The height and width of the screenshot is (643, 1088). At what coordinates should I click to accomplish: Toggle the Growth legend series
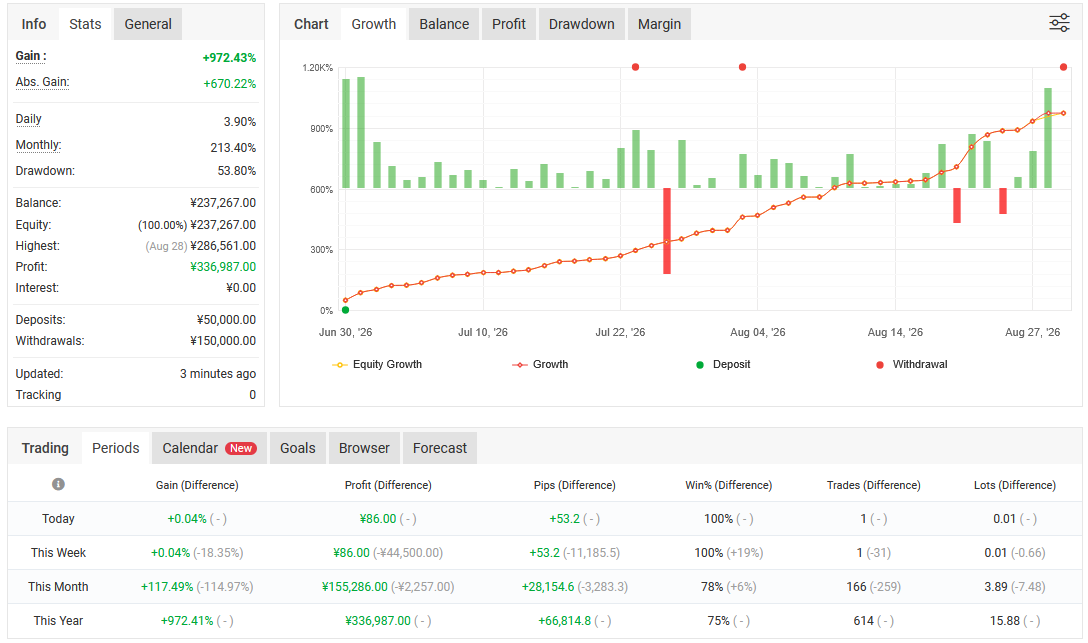tap(540, 364)
